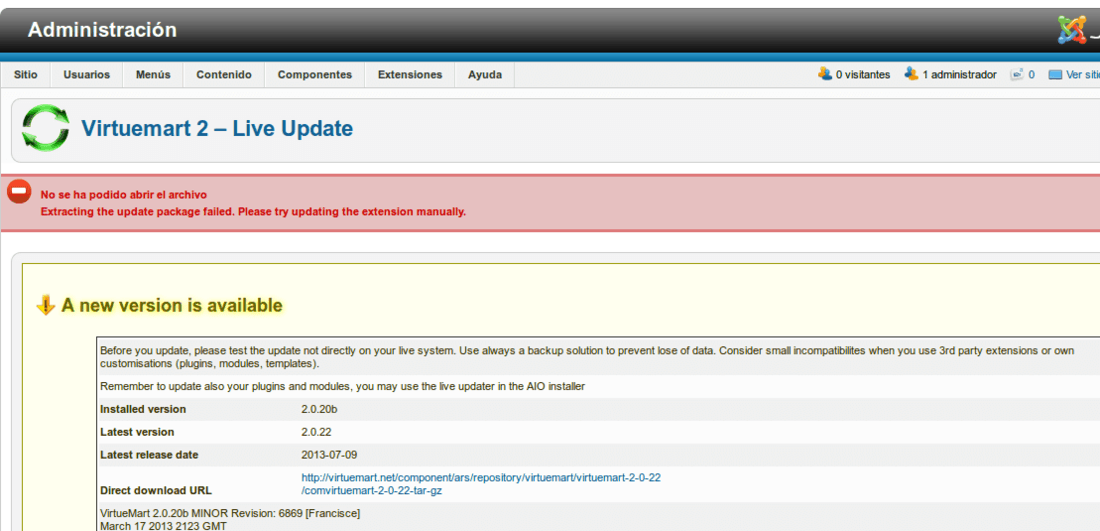Click the 'March 17 2013 2123 GMT' text
The height and width of the screenshot is (531, 1100).
163,525
